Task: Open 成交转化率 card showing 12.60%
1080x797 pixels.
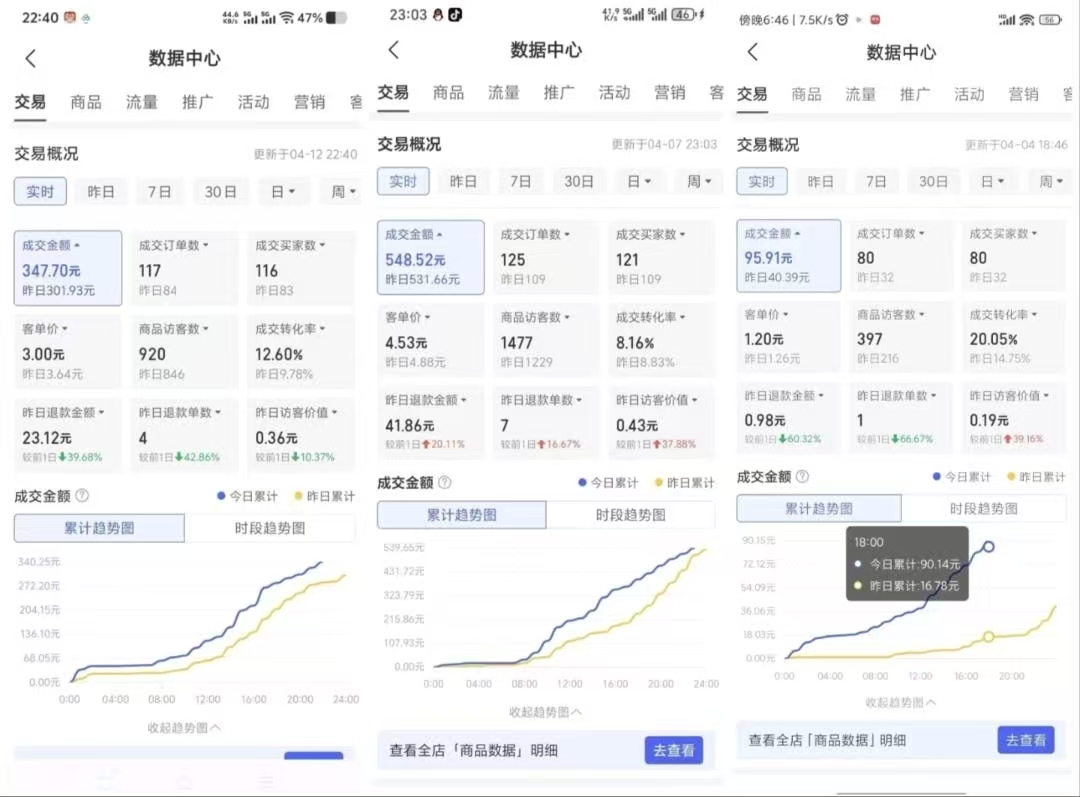Action: pyautogui.click(x=301, y=351)
